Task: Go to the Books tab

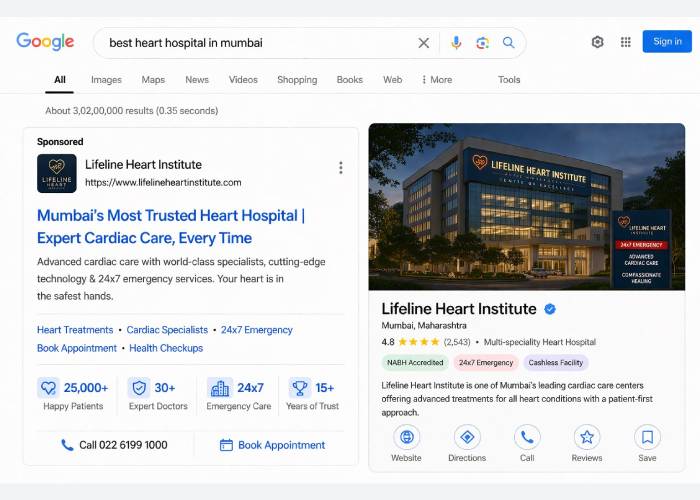Action: tap(350, 80)
